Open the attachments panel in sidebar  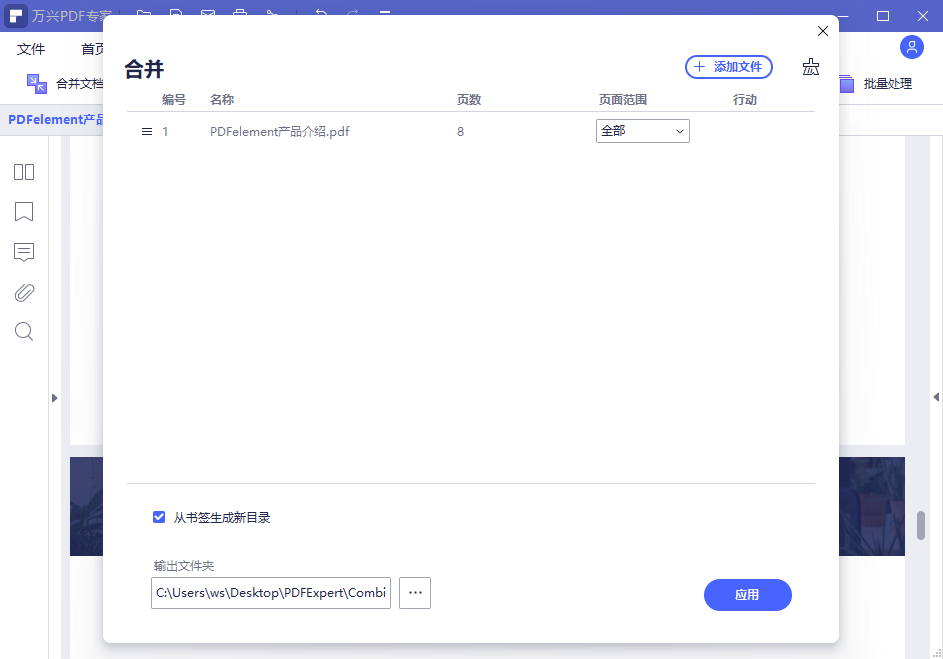23,292
